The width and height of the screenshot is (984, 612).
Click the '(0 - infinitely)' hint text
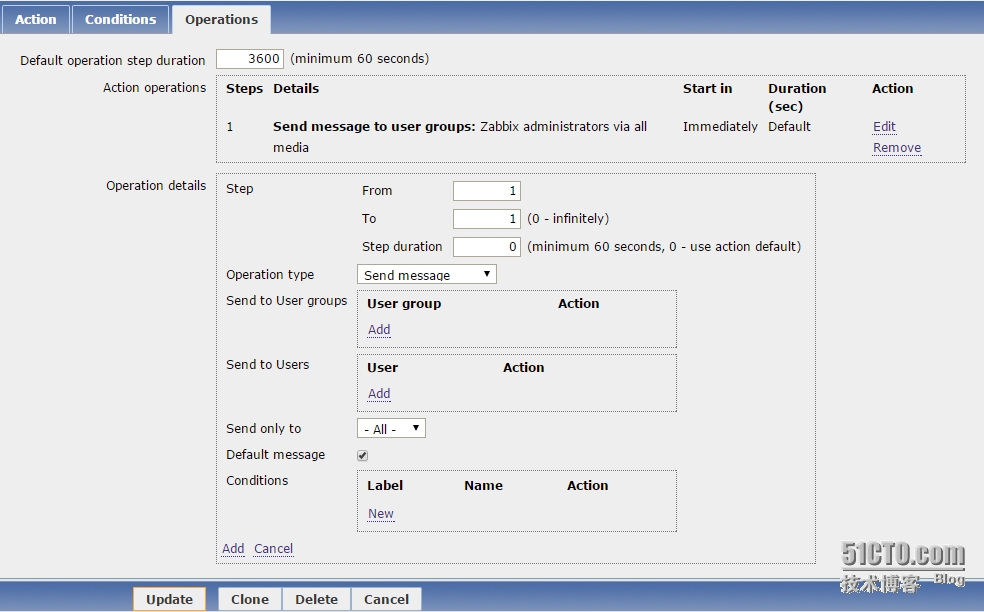[x=568, y=218]
